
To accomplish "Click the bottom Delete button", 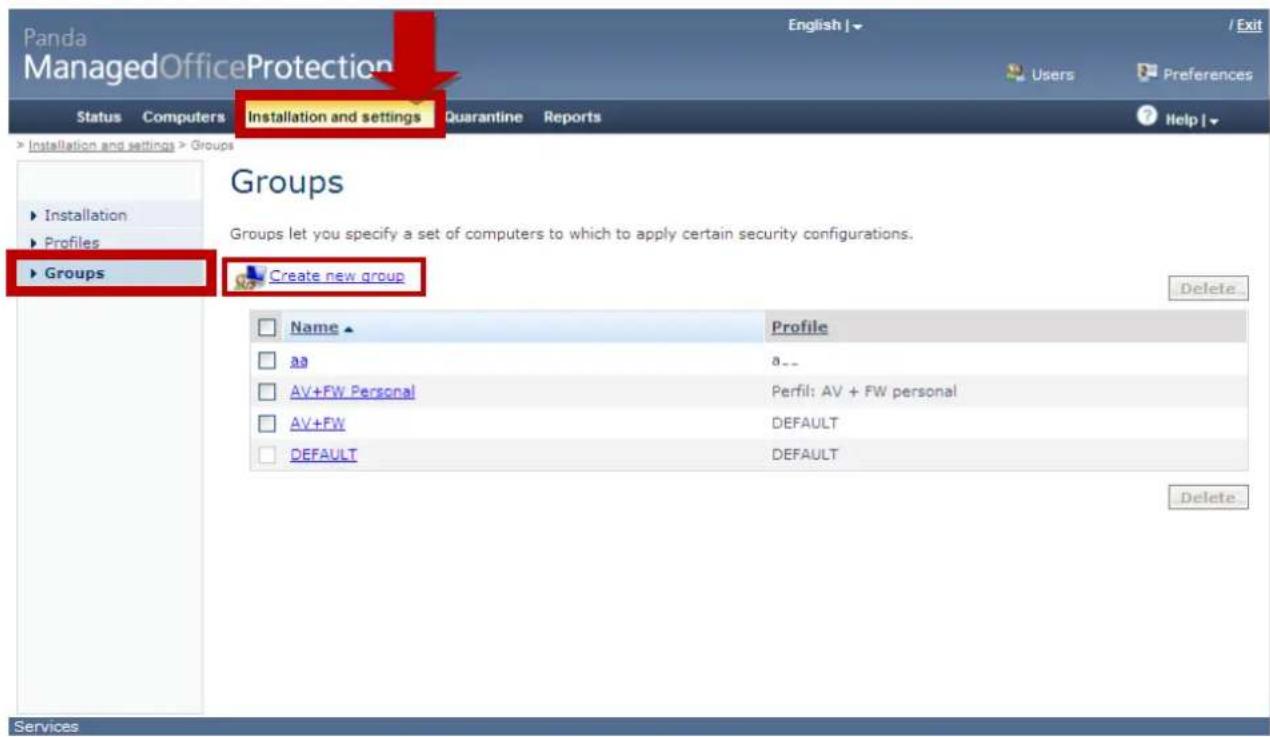I will point(1208,497).
